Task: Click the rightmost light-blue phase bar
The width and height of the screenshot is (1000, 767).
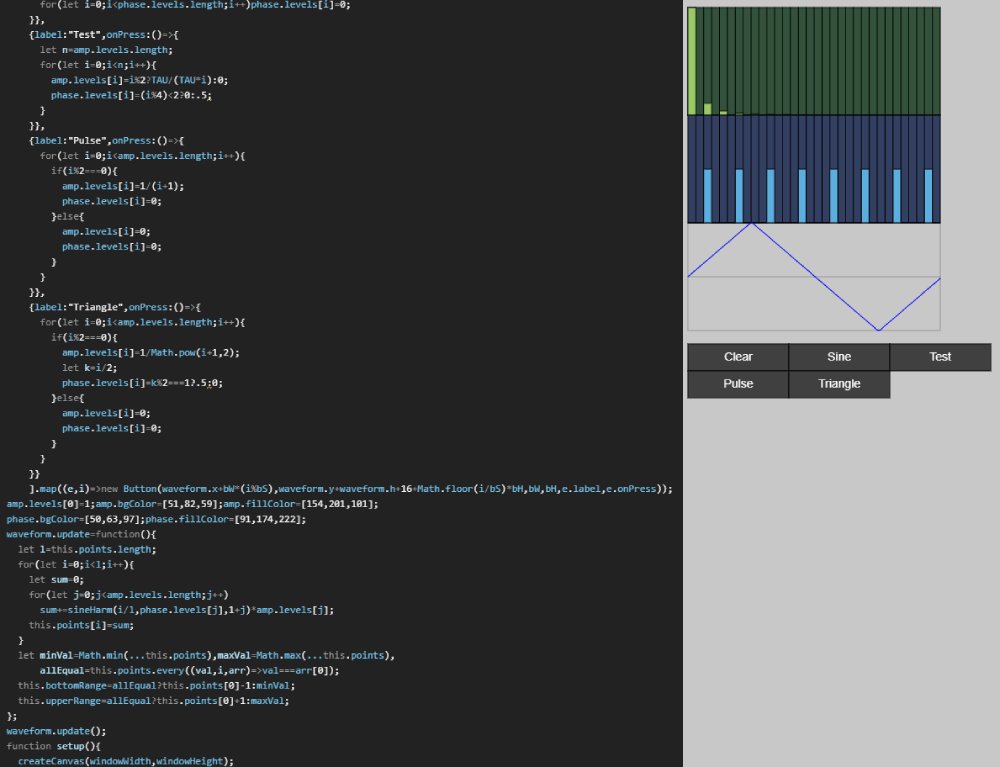Action: pos(928,195)
